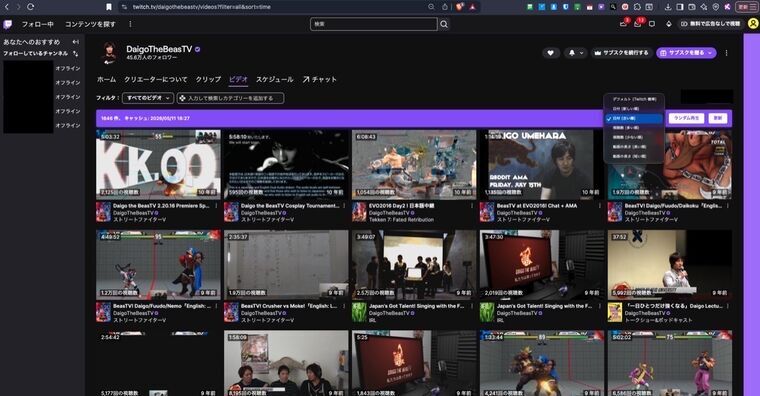Image resolution: width=760 pixels, height=396 pixels.
Task: Click the Bits diamond icon
Action: (669, 24)
